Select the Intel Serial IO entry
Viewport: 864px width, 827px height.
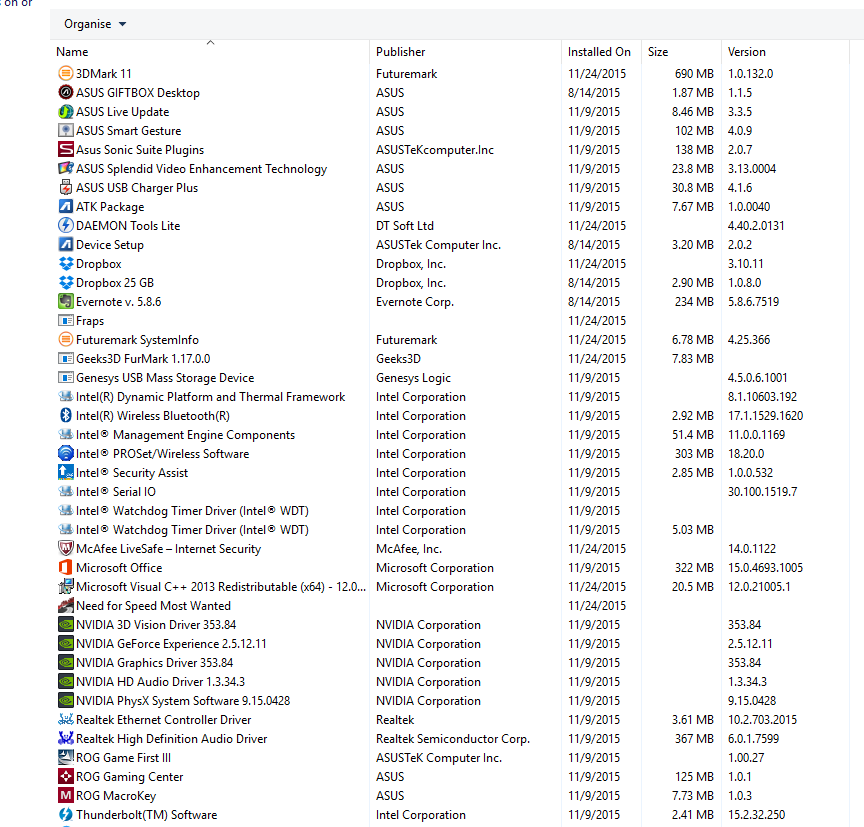click(116, 491)
